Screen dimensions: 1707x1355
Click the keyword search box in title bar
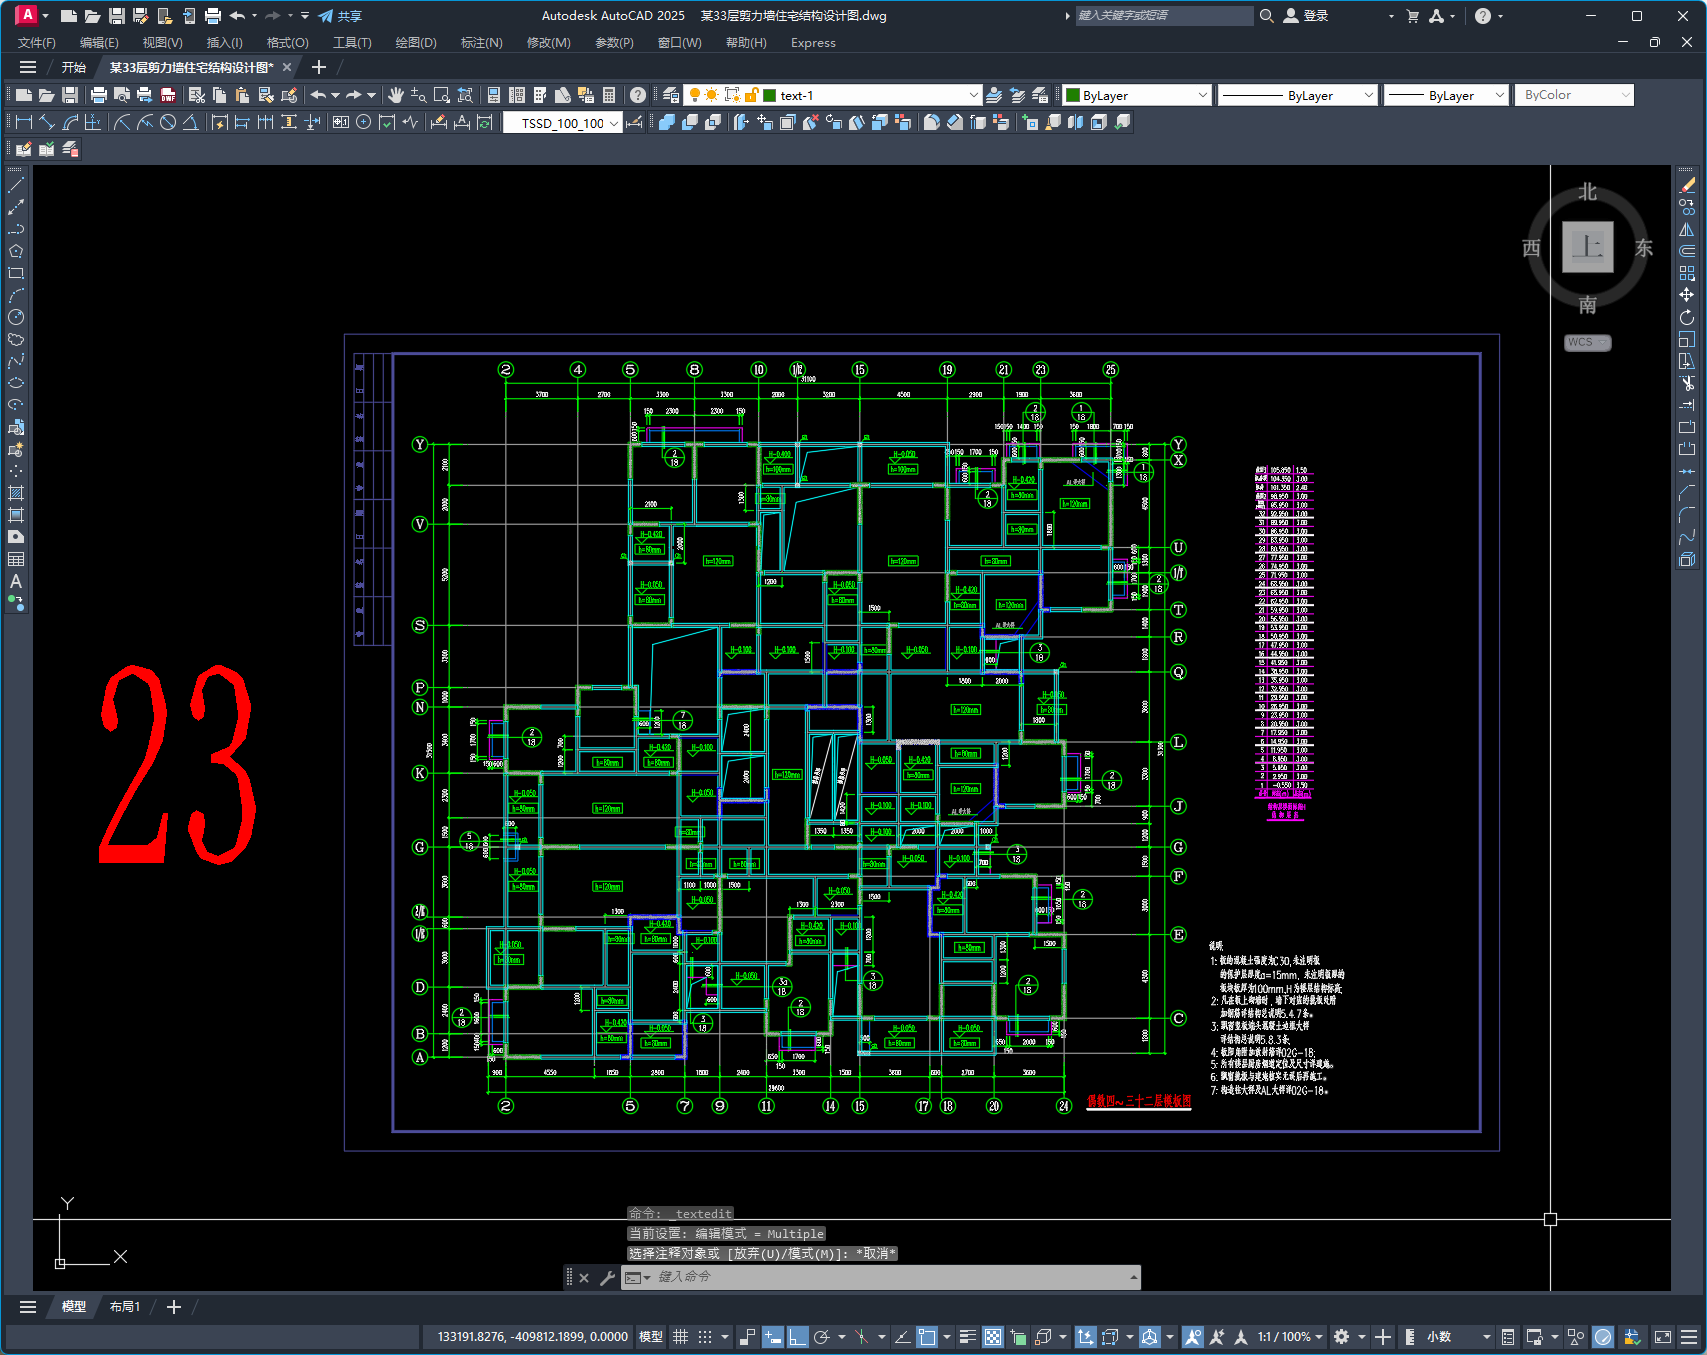click(x=1164, y=16)
